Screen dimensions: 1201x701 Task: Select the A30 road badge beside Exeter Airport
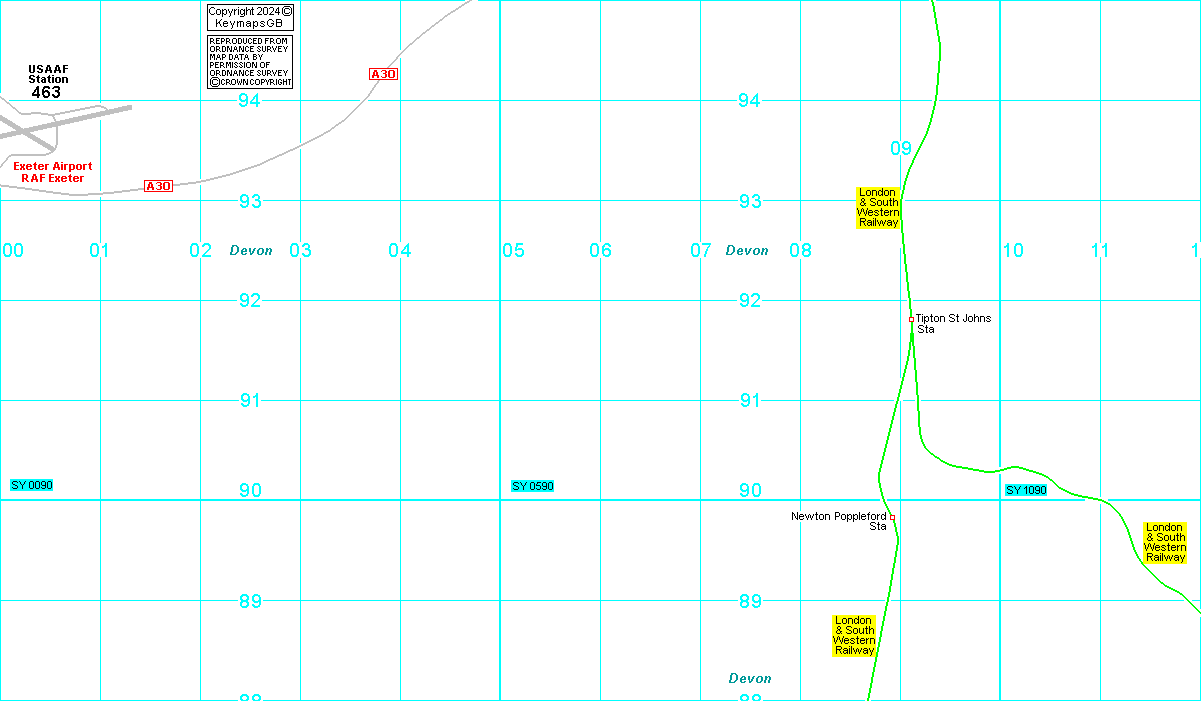tap(158, 186)
